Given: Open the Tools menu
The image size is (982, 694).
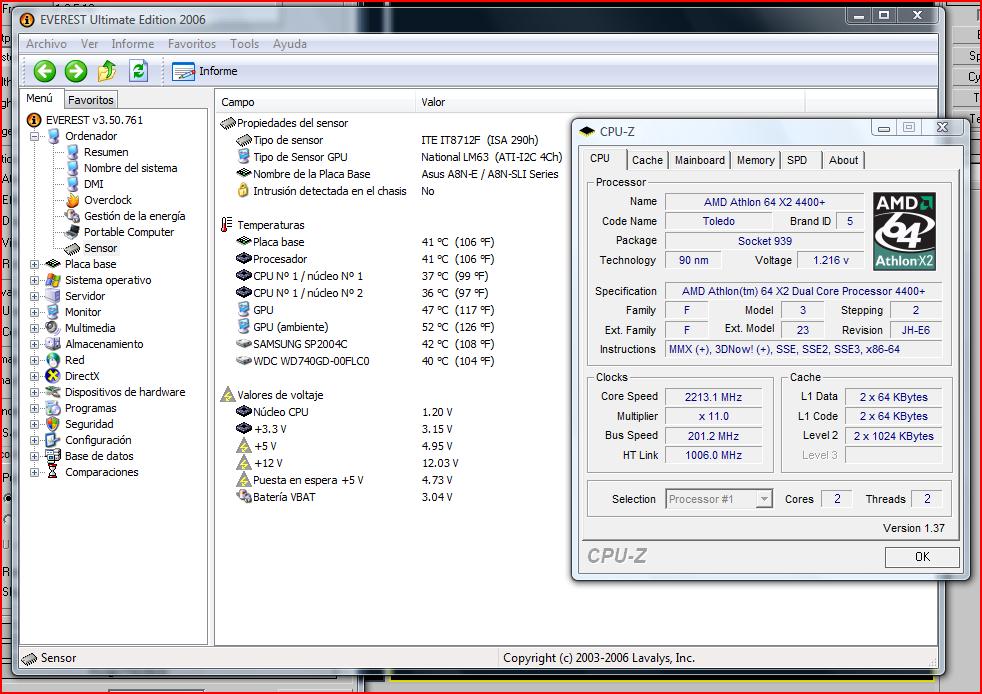Looking at the screenshot, I should click(244, 44).
